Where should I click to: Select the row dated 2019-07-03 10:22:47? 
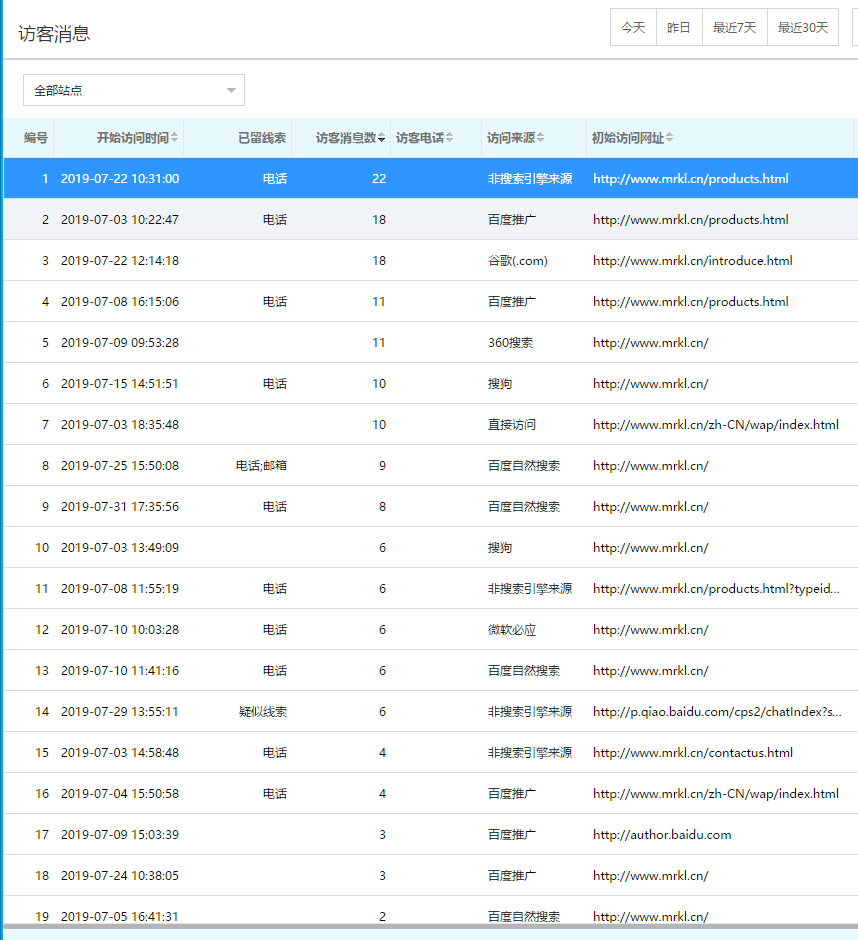tap(430, 219)
